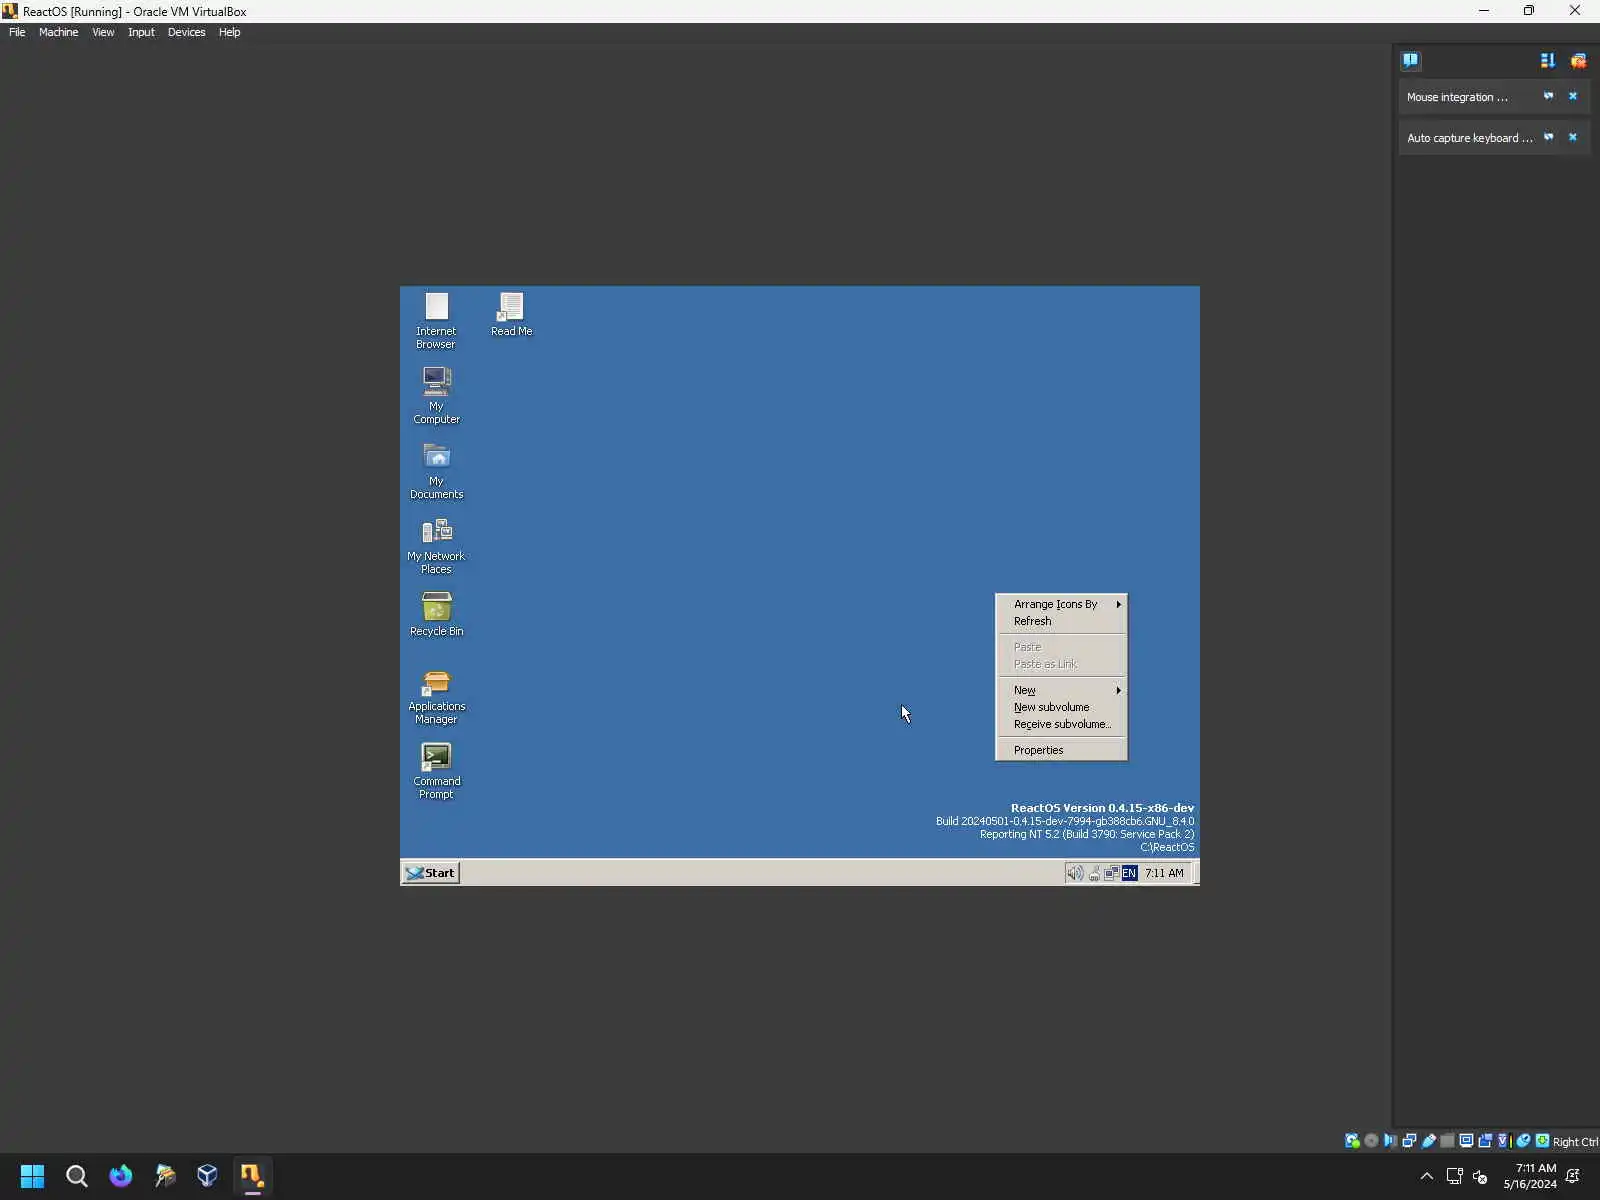Open Properties from the desktop context menu
The height and width of the screenshot is (1200, 1600).
pyautogui.click(x=1061, y=750)
